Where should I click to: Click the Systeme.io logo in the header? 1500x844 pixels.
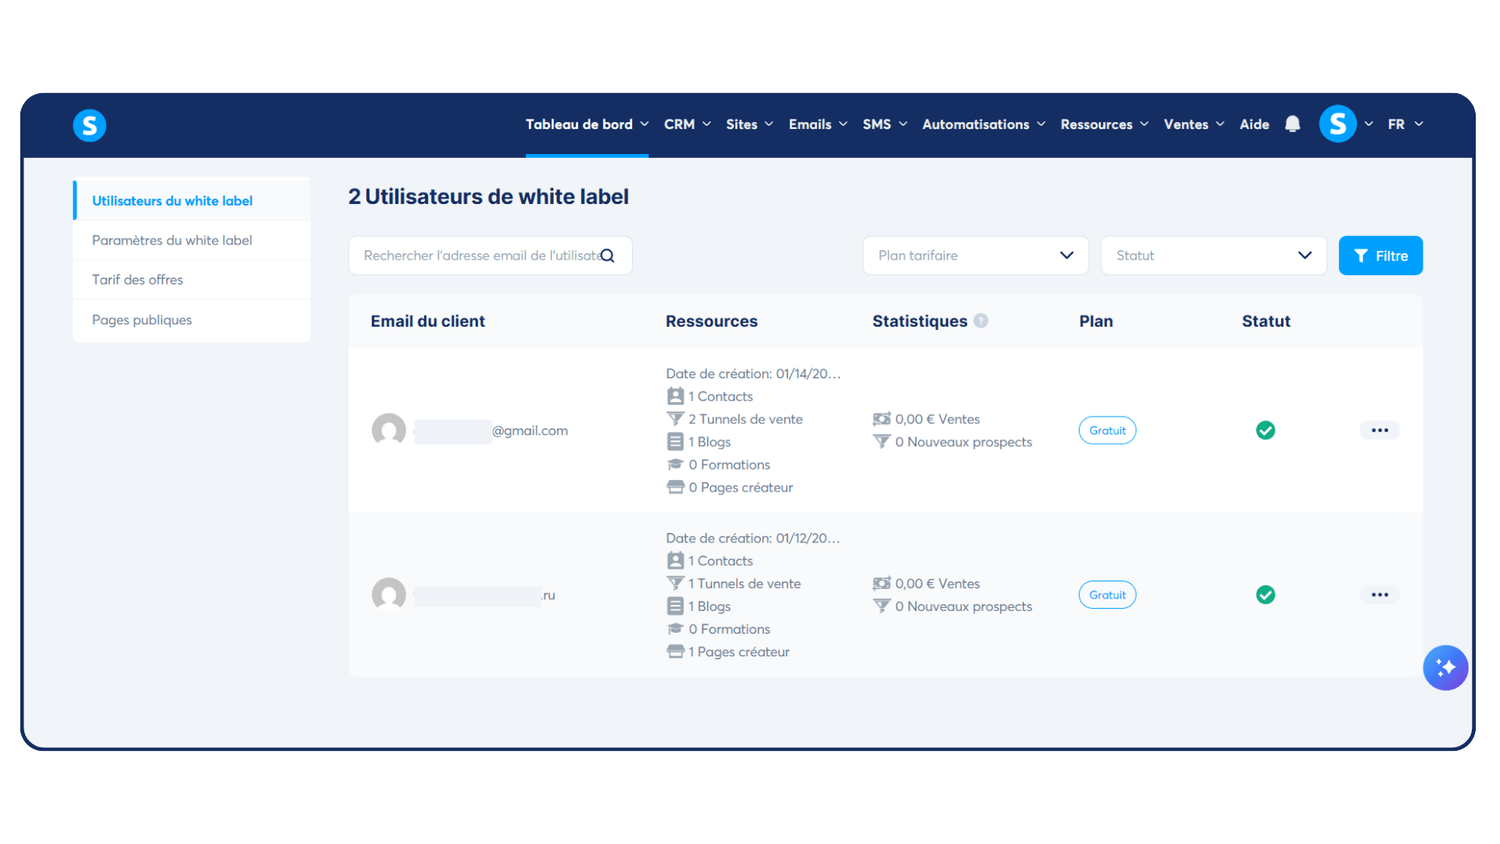click(x=90, y=125)
